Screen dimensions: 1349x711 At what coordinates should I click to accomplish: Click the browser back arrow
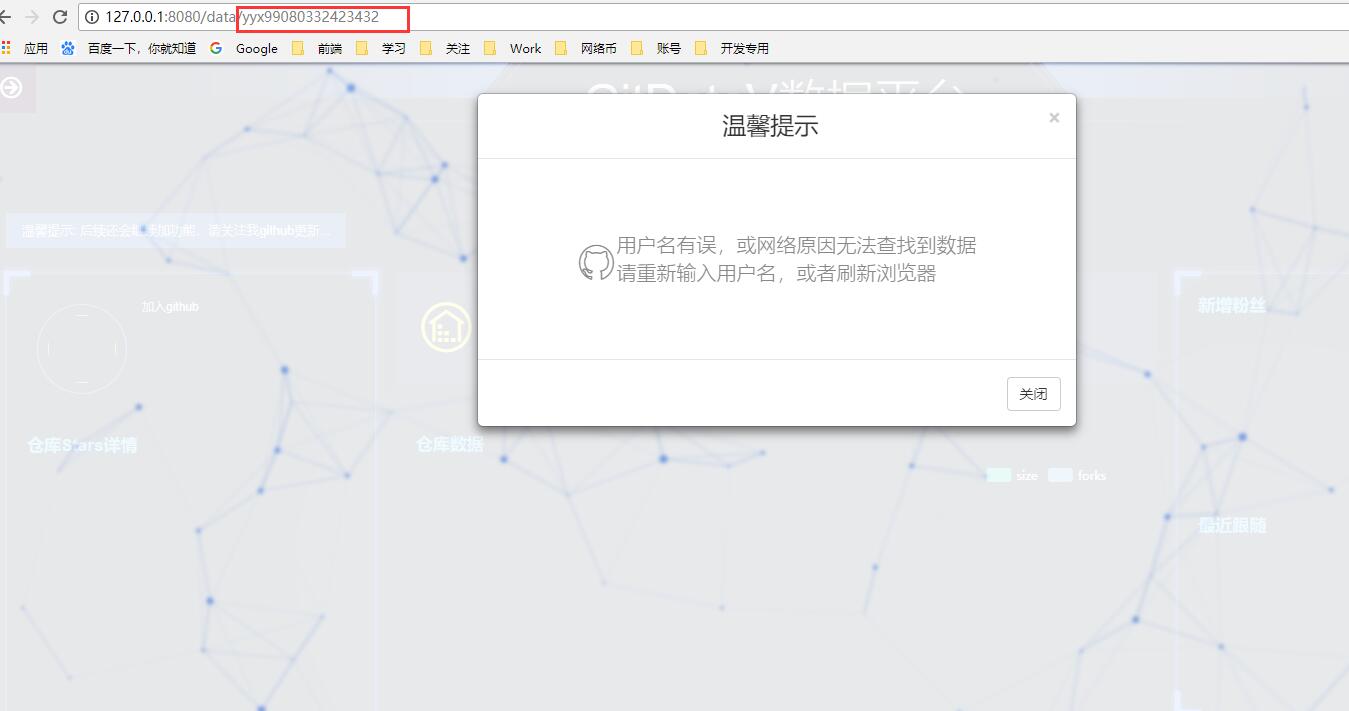point(5,17)
